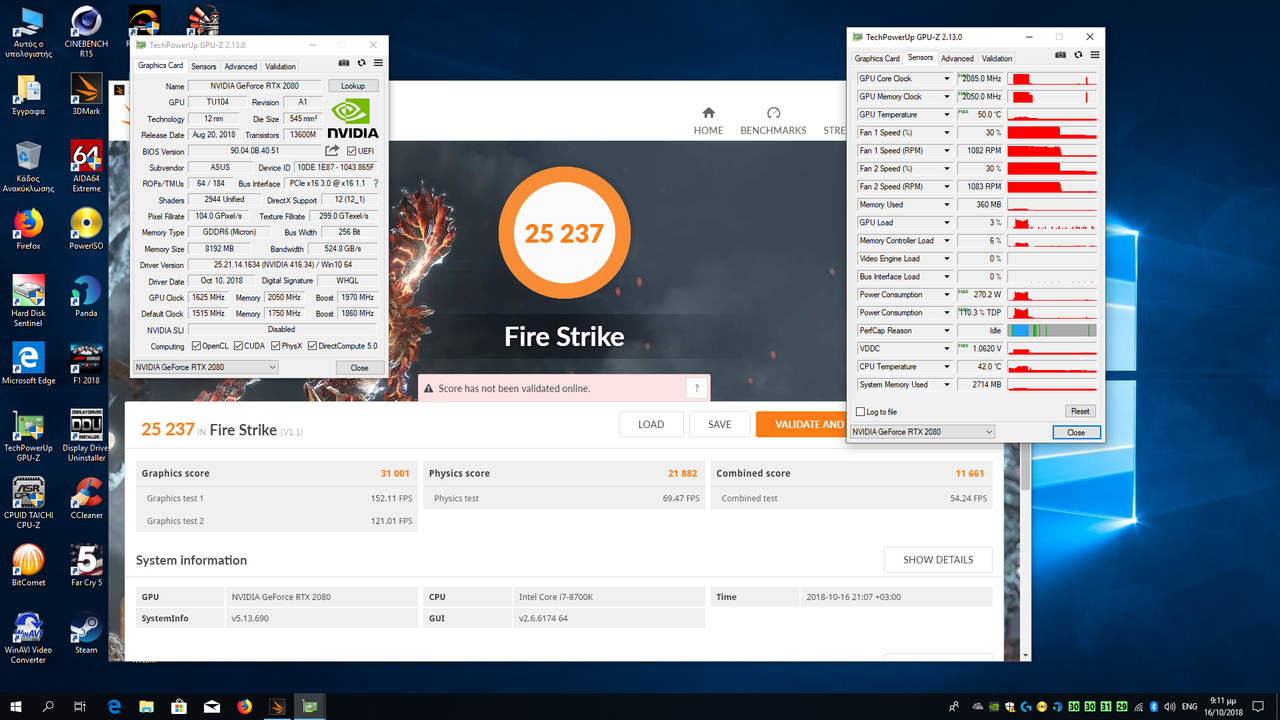Open GPU selector dropdown in Graphics Card window
This screenshot has height=720, width=1280.
(205, 367)
